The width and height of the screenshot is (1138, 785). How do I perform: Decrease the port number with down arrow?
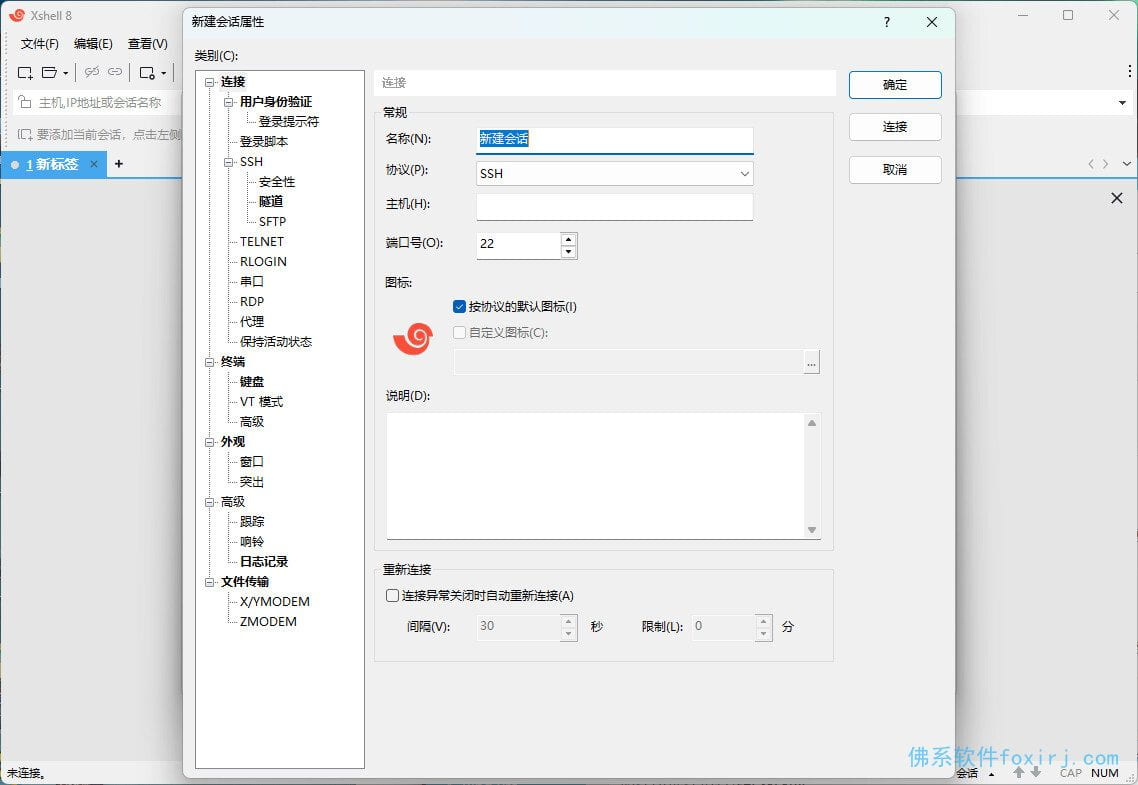pyautogui.click(x=569, y=252)
